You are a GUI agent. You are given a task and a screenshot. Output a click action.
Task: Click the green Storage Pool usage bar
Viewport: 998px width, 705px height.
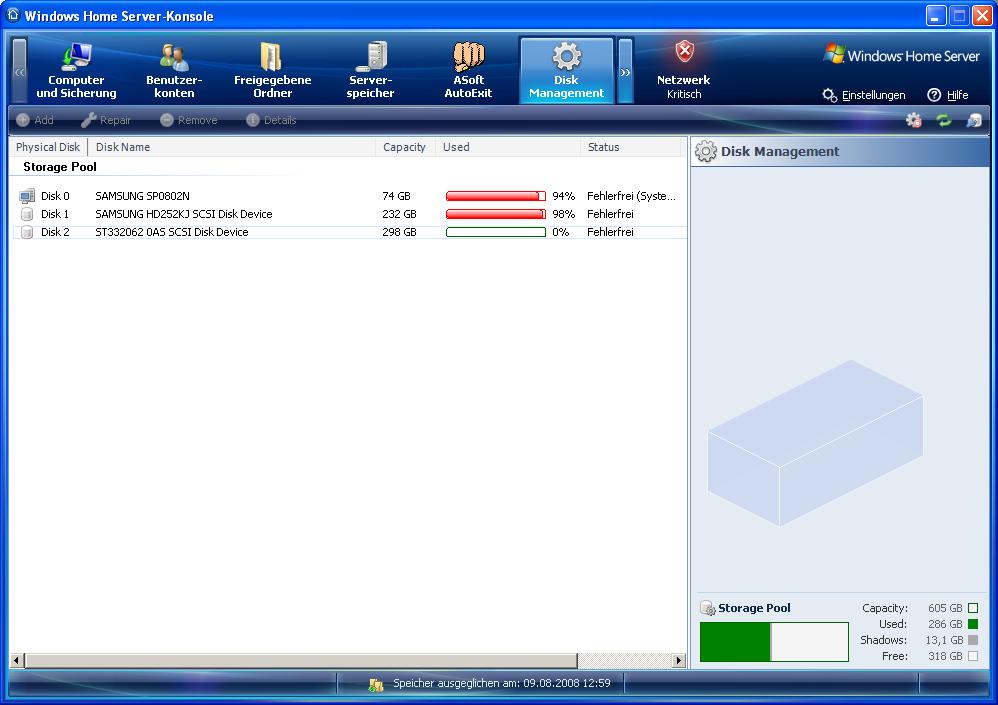click(x=774, y=642)
